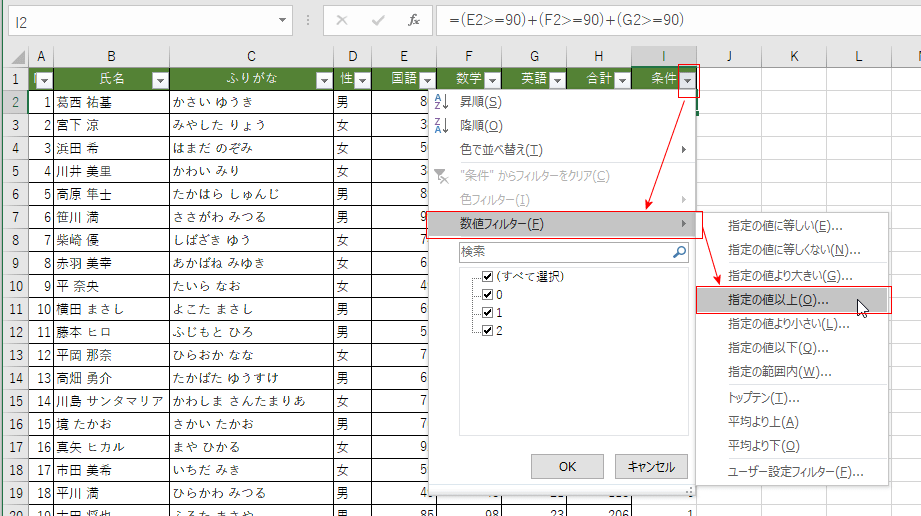This screenshot has height=516, width=921.
Task: Uncheck the 2 value checkbox
Action: click(487, 331)
